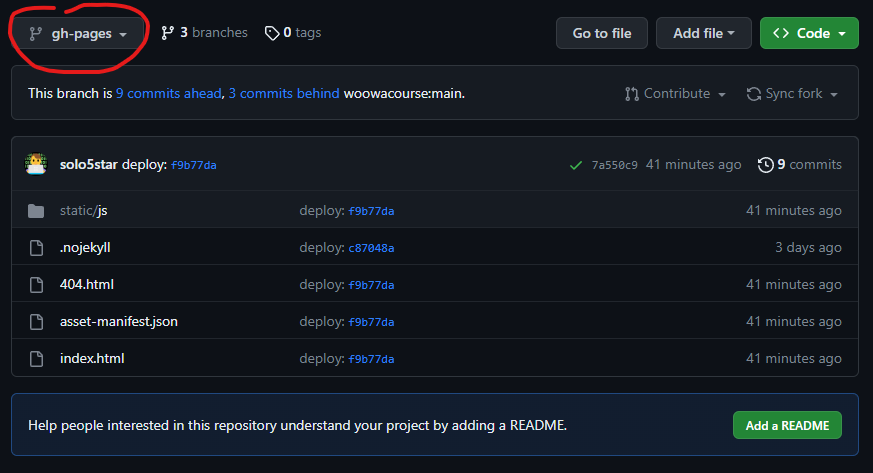873x473 pixels.
Task: Click 41 minutes ago in commit header
Action: coord(693,165)
